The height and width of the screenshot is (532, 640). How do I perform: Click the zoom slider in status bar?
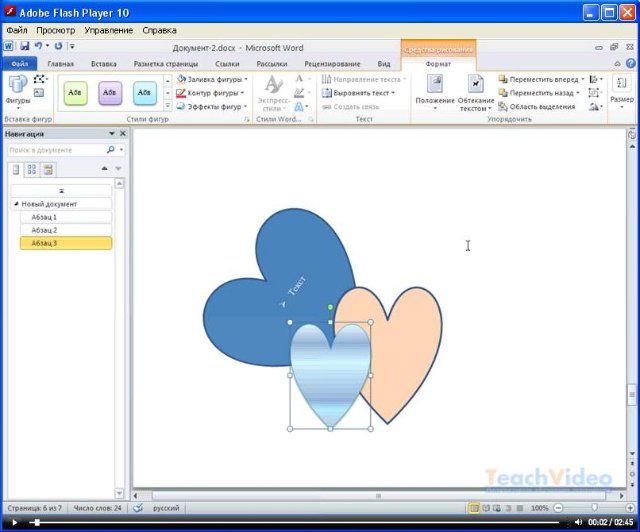596,508
